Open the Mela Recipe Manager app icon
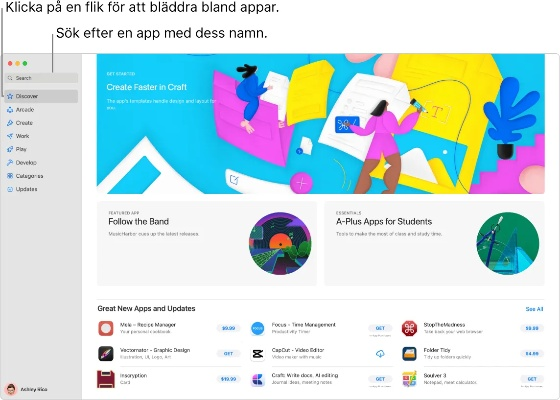Image resolution: width=560 pixels, height=400 pixels. [x=106, y=328]
